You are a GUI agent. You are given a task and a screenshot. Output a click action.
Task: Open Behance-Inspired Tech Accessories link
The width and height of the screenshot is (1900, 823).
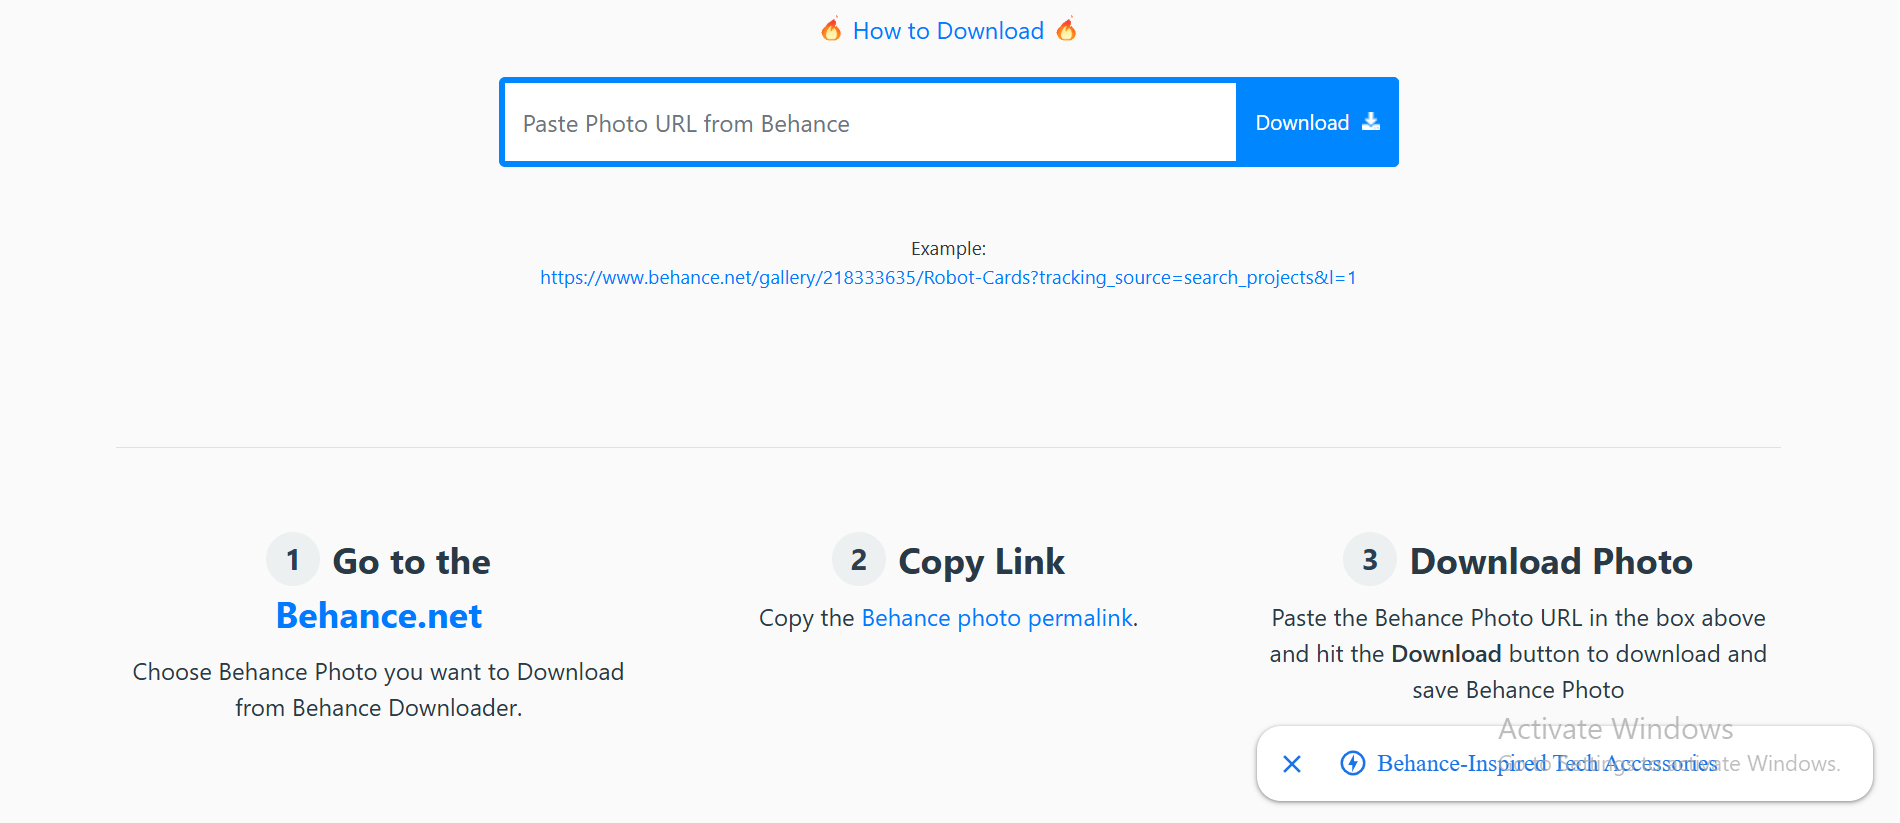click(x=1546, y=763)
